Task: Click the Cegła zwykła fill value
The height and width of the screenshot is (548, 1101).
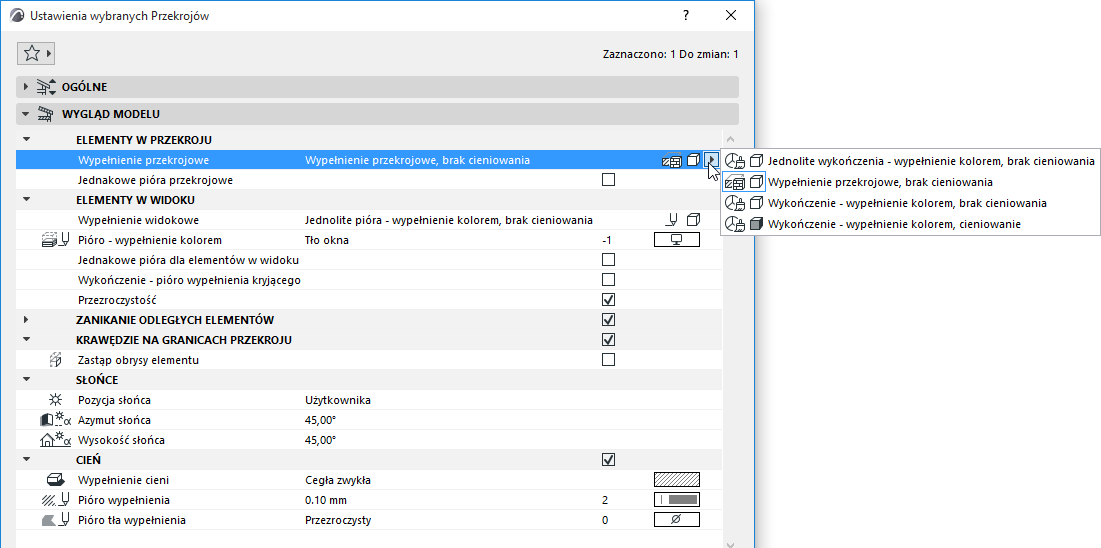Action: click(x=338, y=481)
